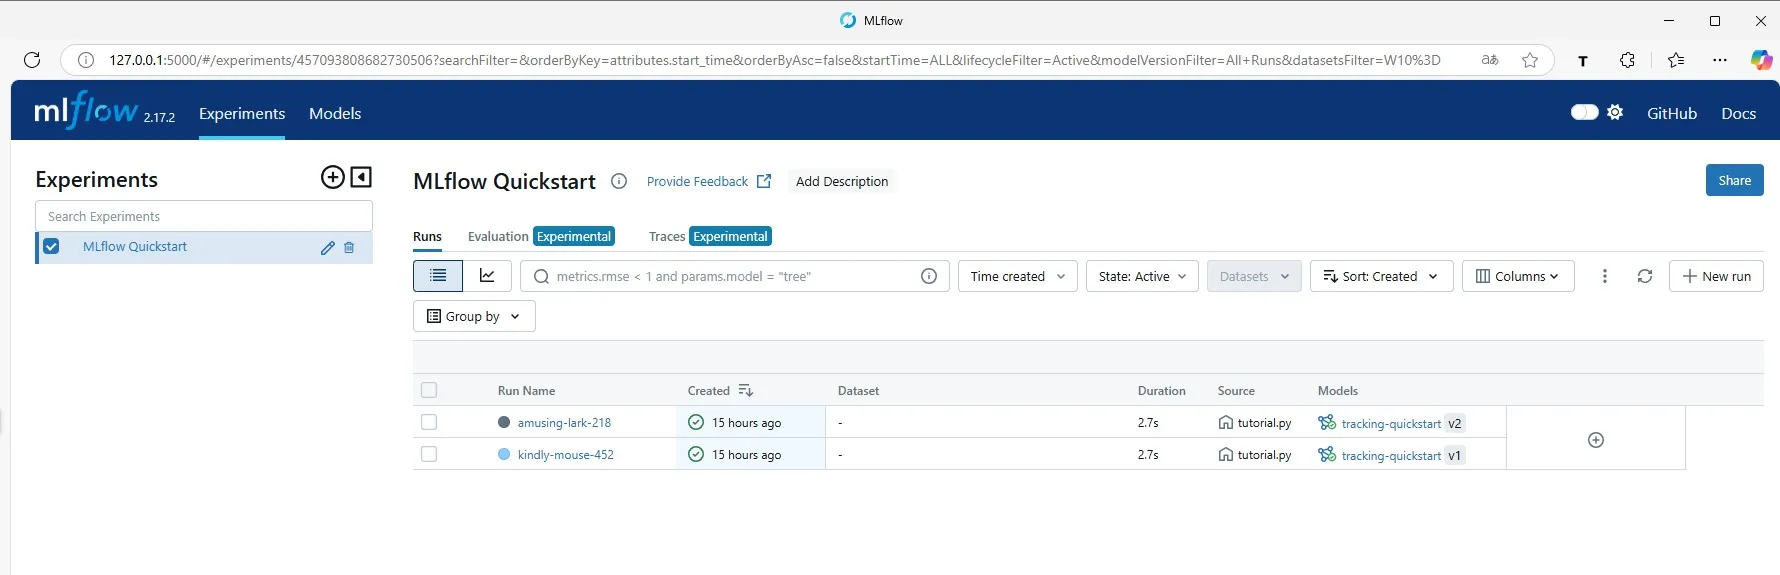This screenshot has width=1780, height=575.
Task: Open browser settings and more menu
Action: click(x=1720, y=60)
